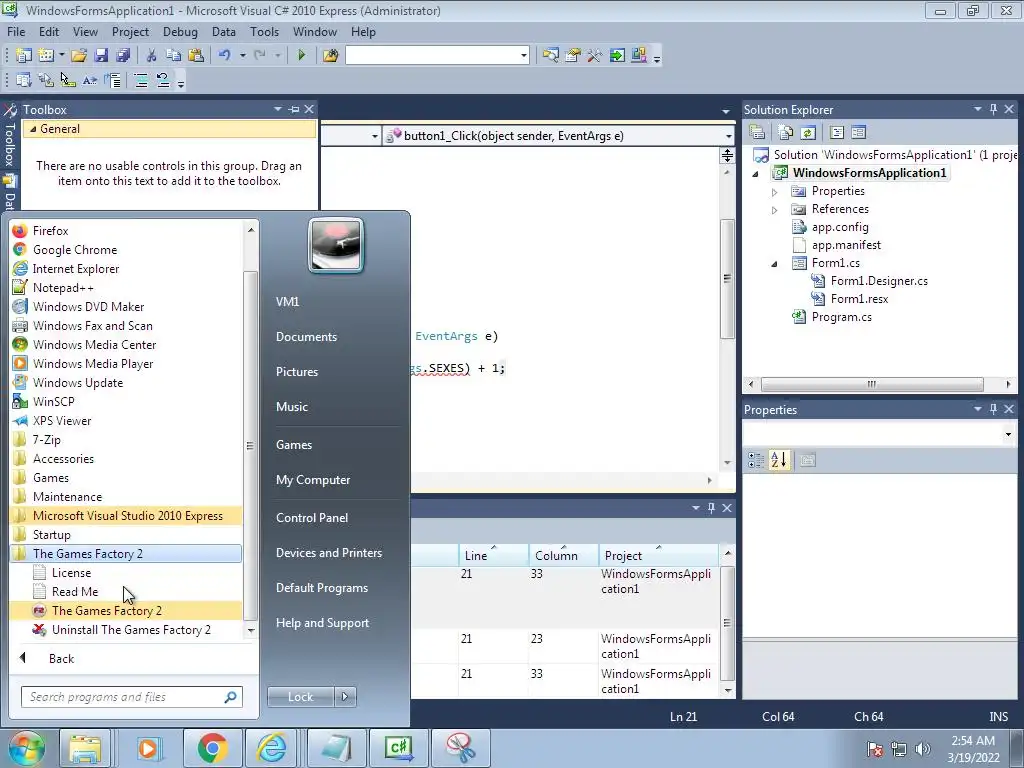1024x768 pixels.
Task: Open Properties Window icon in main toolbar
Action: pos(573,56)
